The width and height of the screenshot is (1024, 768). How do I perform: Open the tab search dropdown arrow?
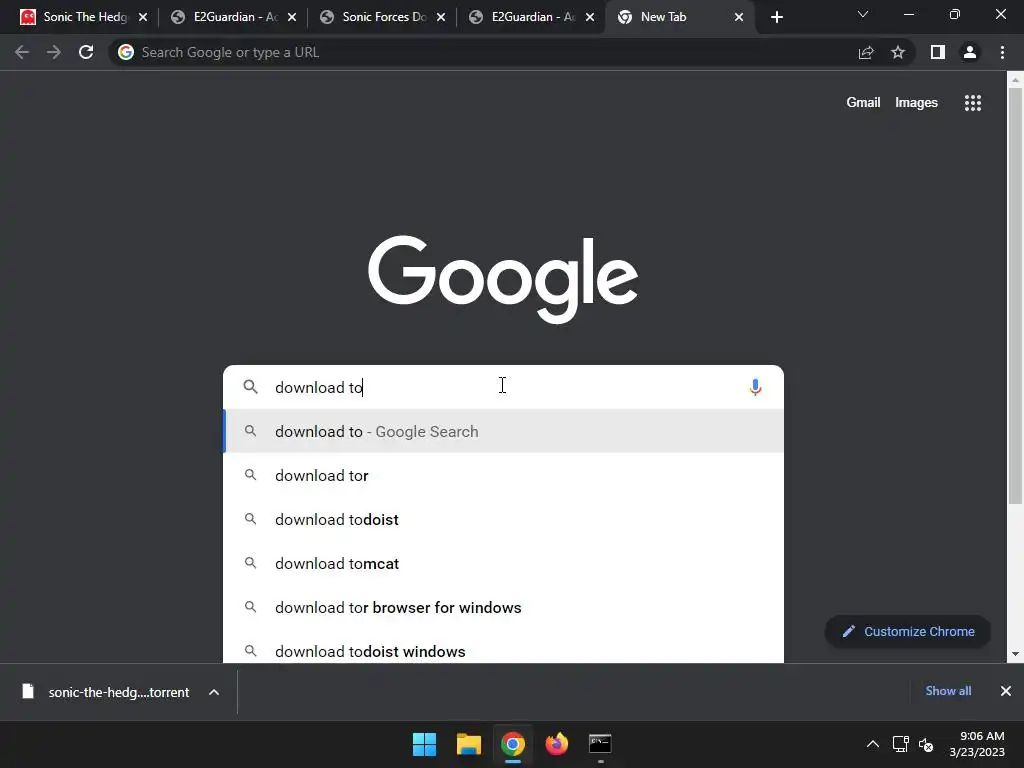863,14
